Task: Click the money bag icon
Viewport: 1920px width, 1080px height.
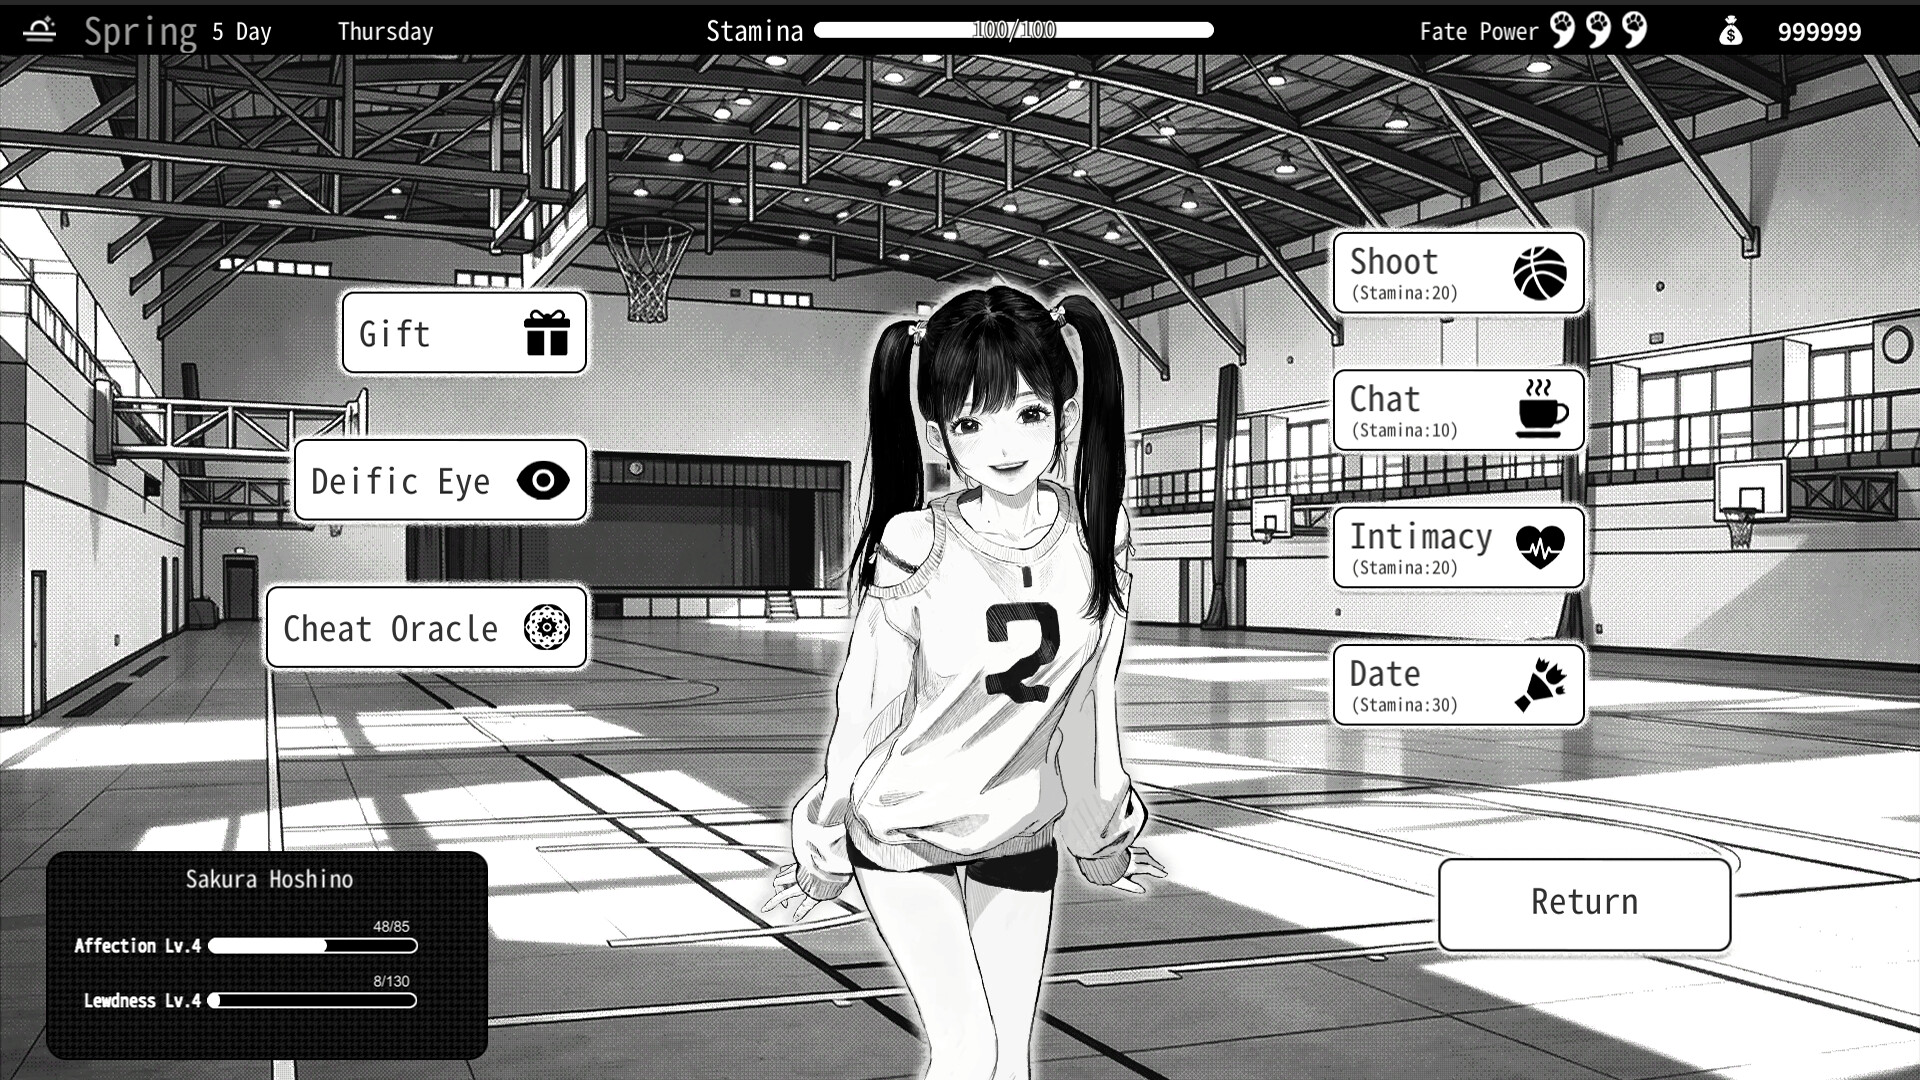Action: (1731, 31)
